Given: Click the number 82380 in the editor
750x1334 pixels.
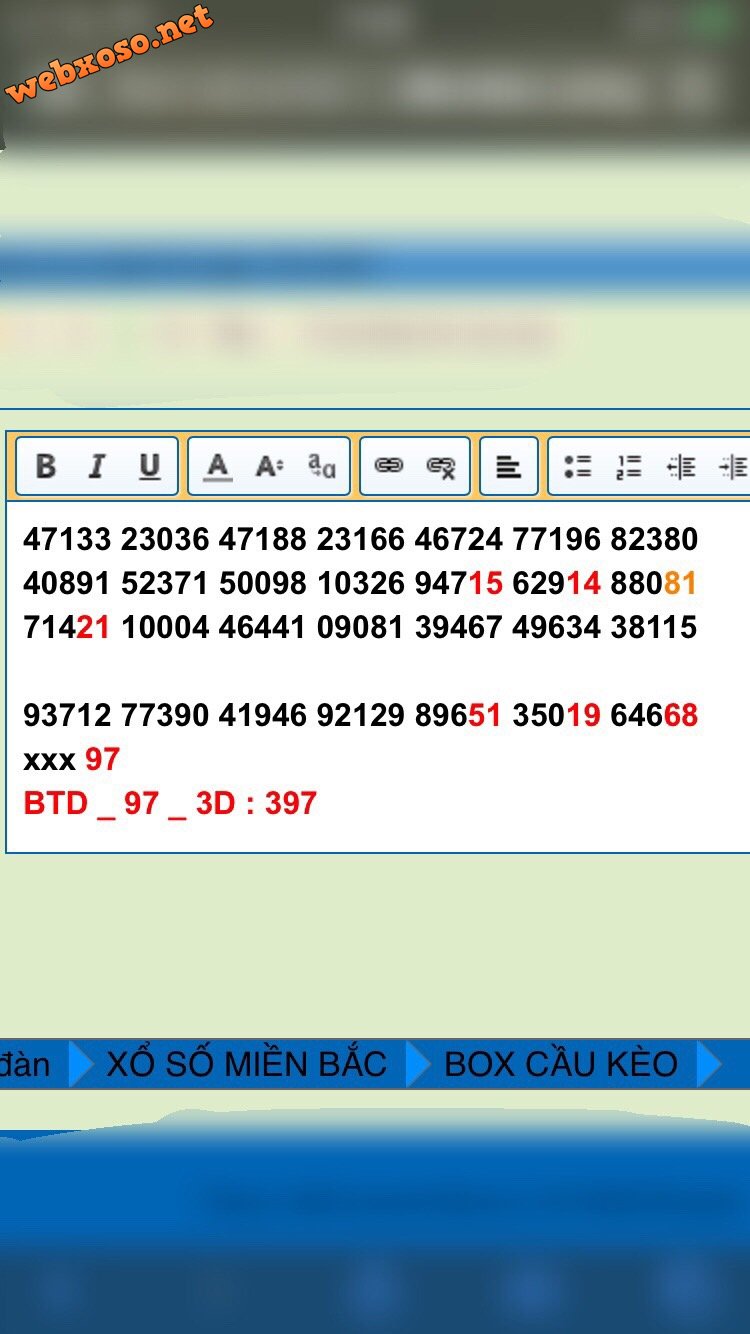Looking at the screenshot, I should click(x=655, y=539).
